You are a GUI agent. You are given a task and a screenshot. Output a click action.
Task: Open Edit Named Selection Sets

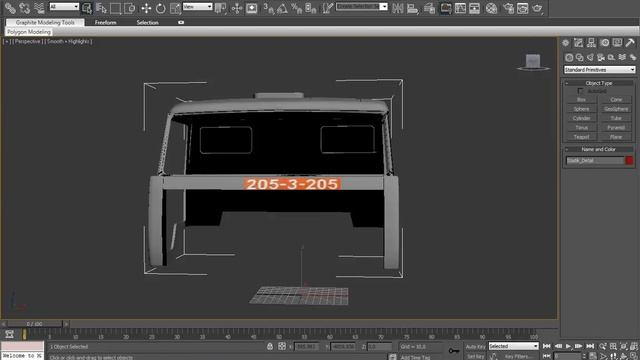328,8
